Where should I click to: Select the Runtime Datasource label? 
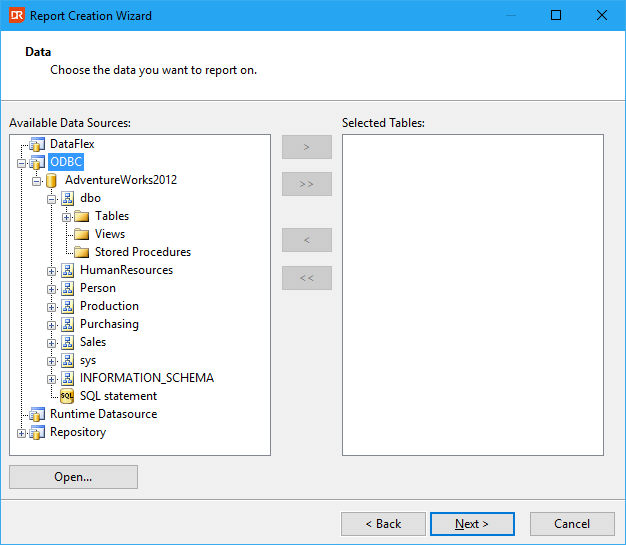pos(103,414)
